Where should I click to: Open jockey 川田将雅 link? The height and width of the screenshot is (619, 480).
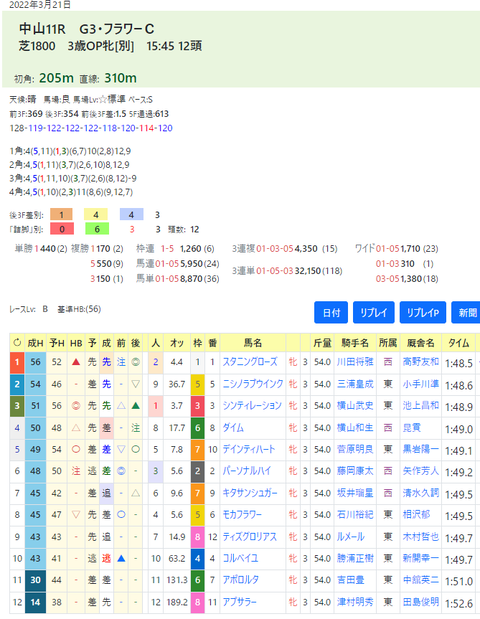[355, 362]
